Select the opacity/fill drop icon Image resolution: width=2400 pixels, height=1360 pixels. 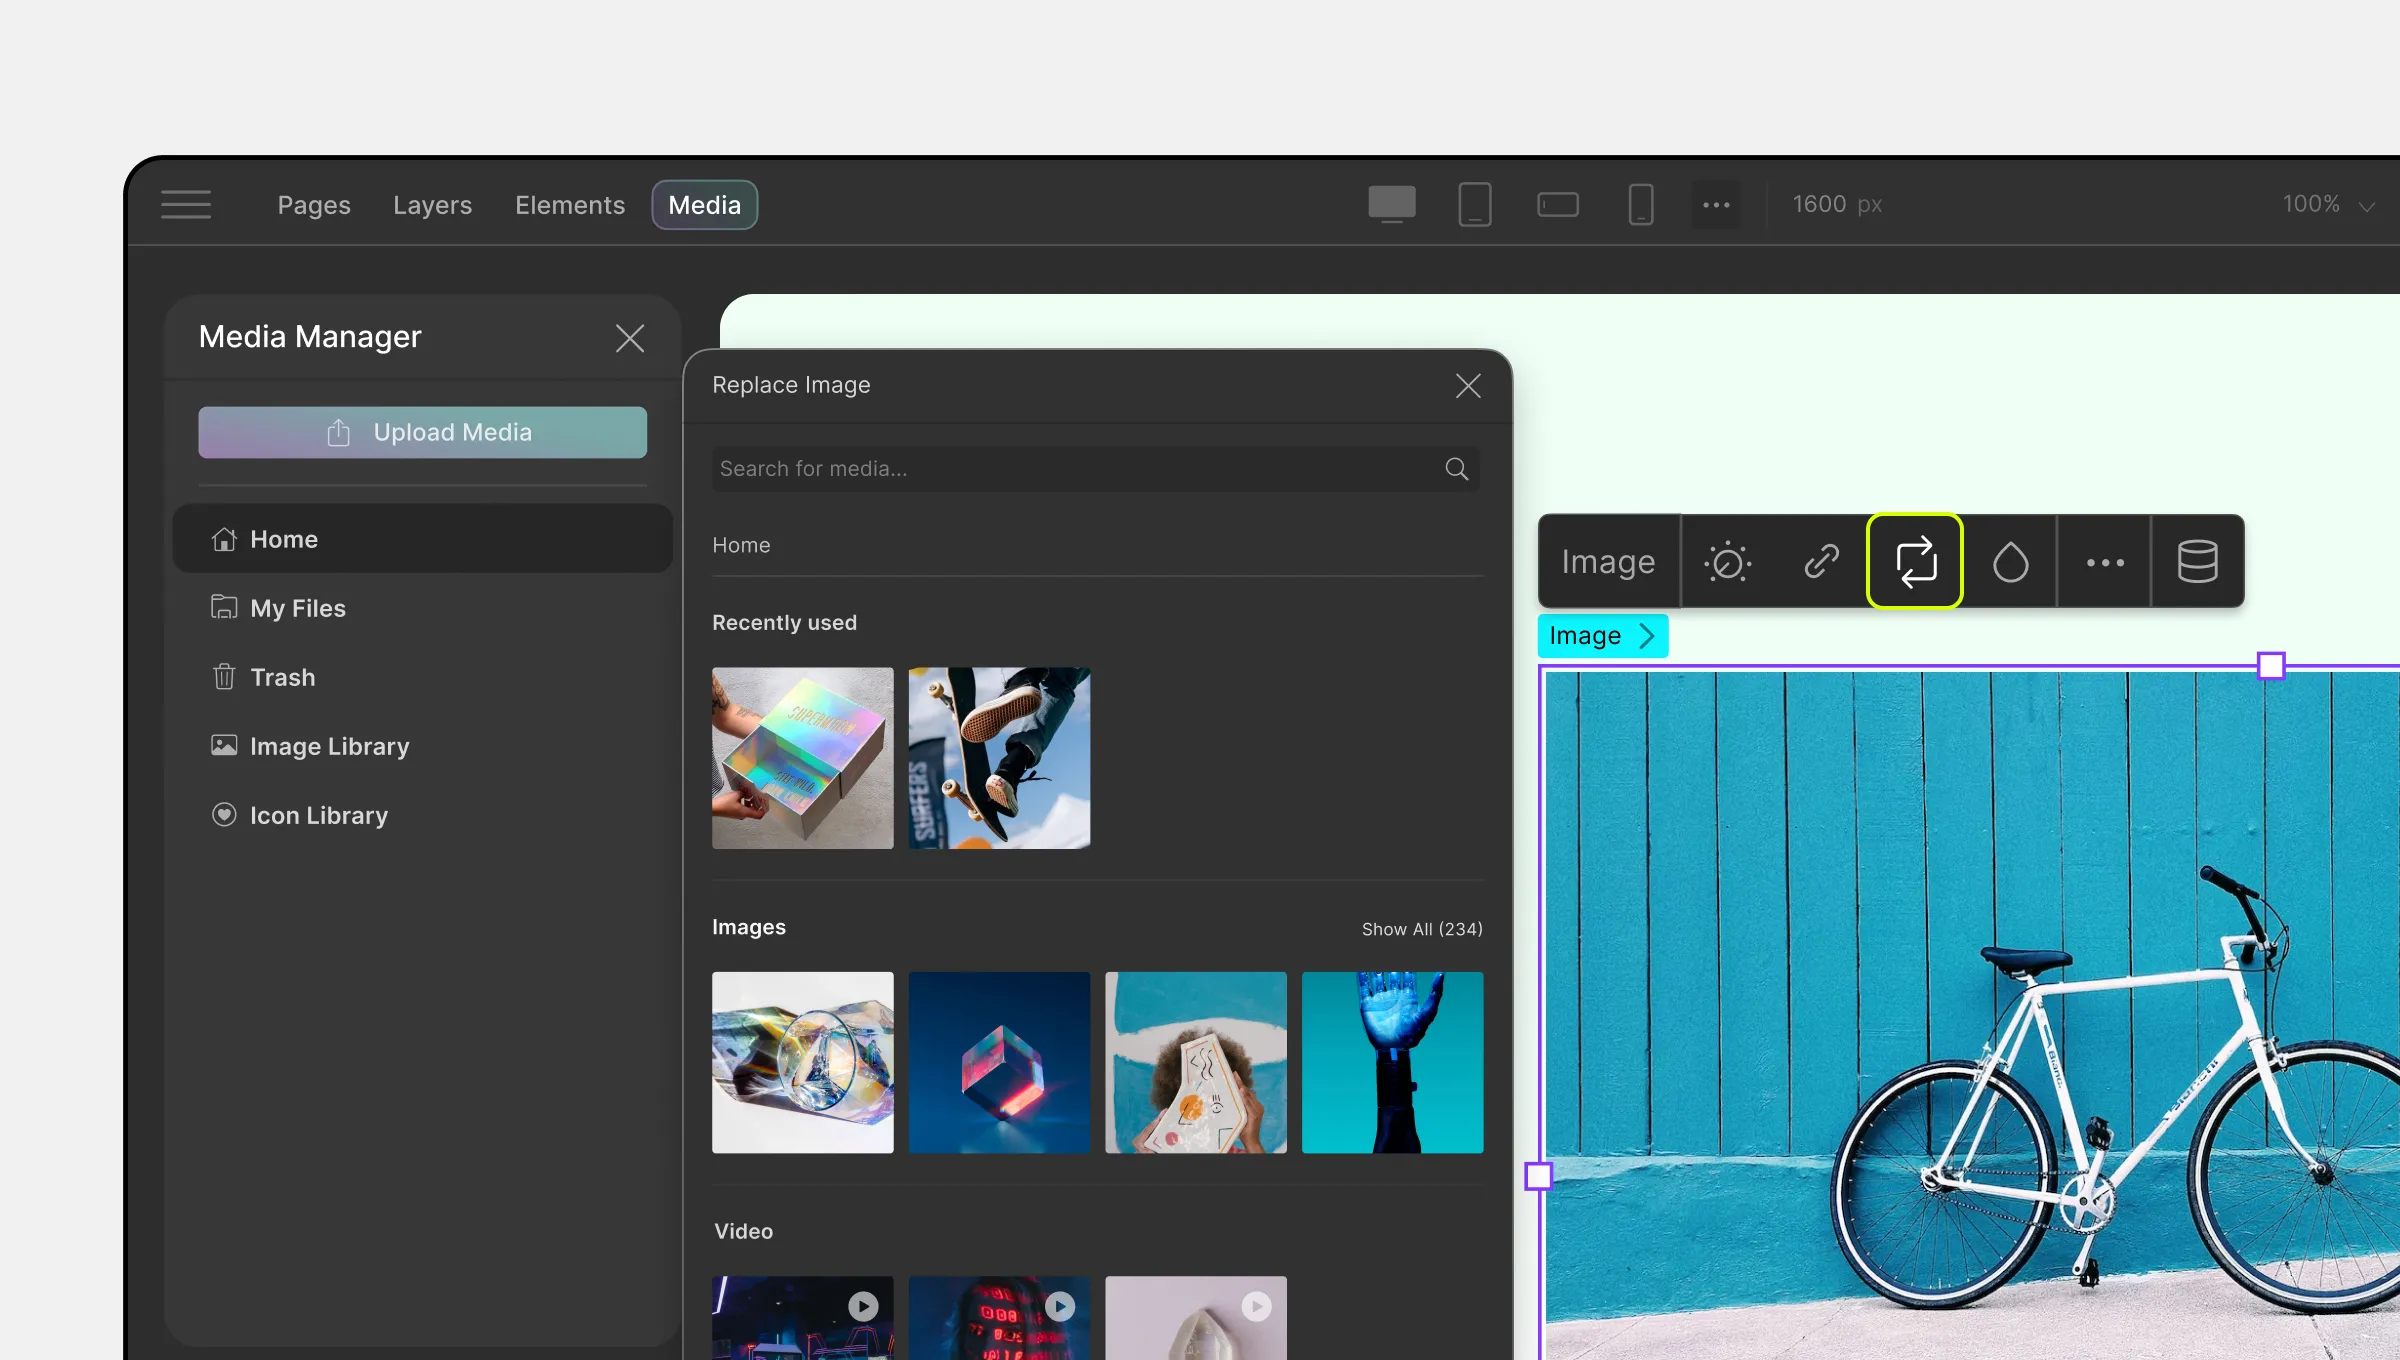2009,559
